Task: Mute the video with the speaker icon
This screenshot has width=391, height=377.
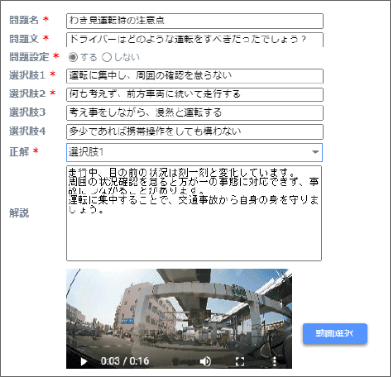Action: point(205,361)
